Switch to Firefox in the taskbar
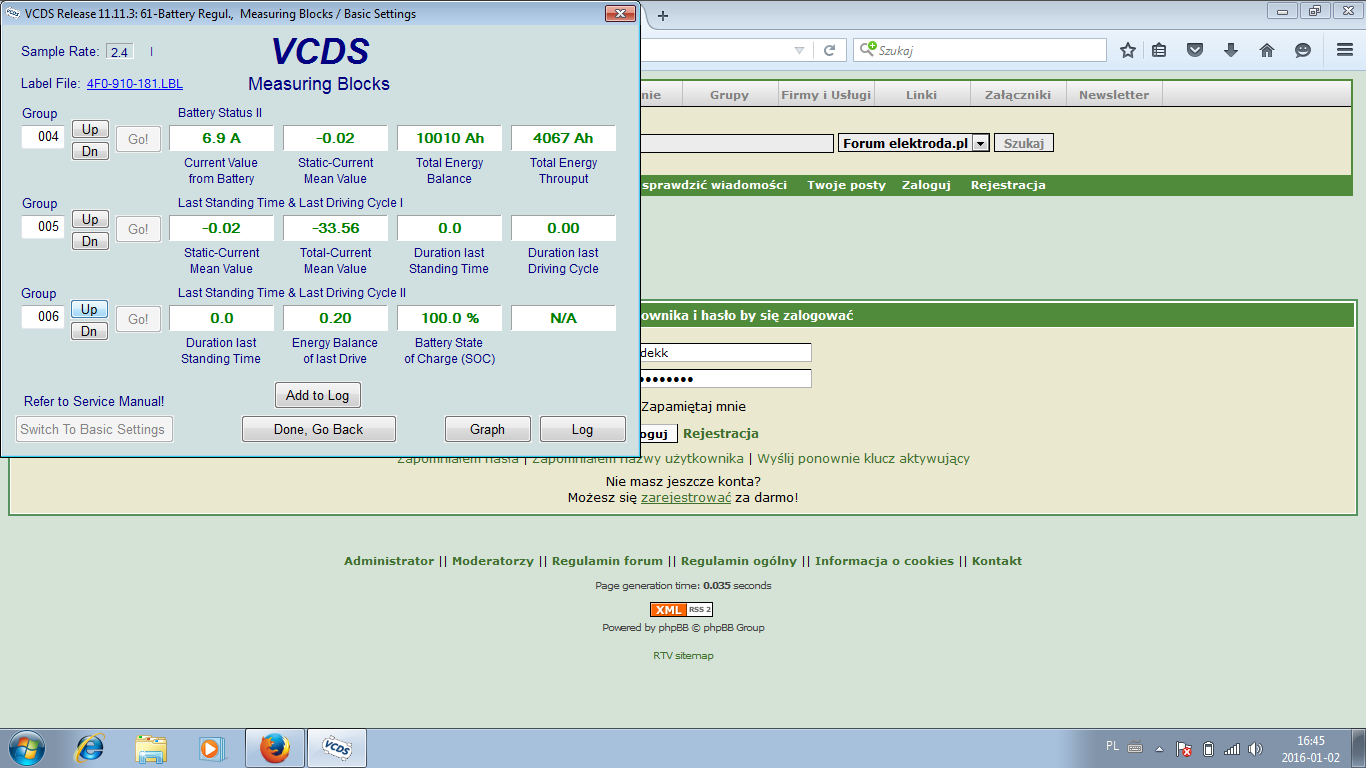This screenshot has width=1366, height=768. point(274,748)
